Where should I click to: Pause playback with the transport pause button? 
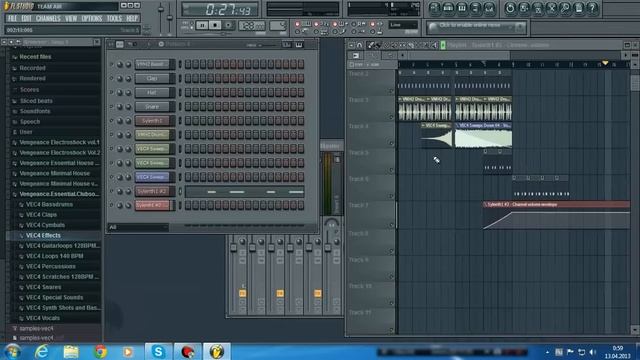(x=202, y=25)
